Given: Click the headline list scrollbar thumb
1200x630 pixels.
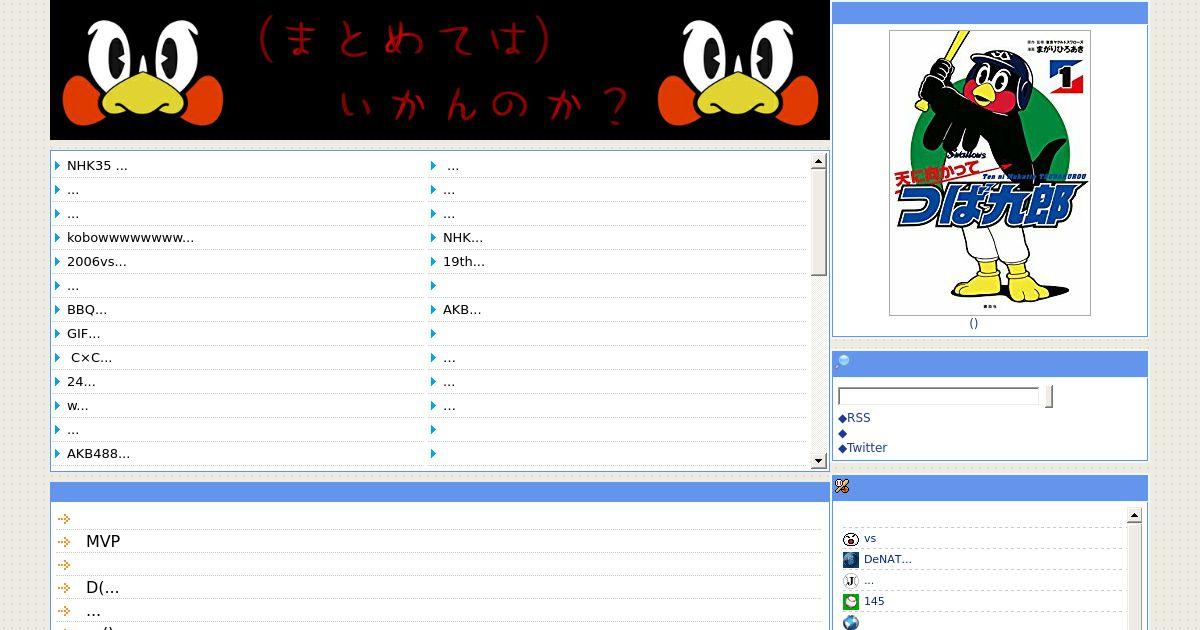Looking at the screenshot, I should (x=819, y=222).
